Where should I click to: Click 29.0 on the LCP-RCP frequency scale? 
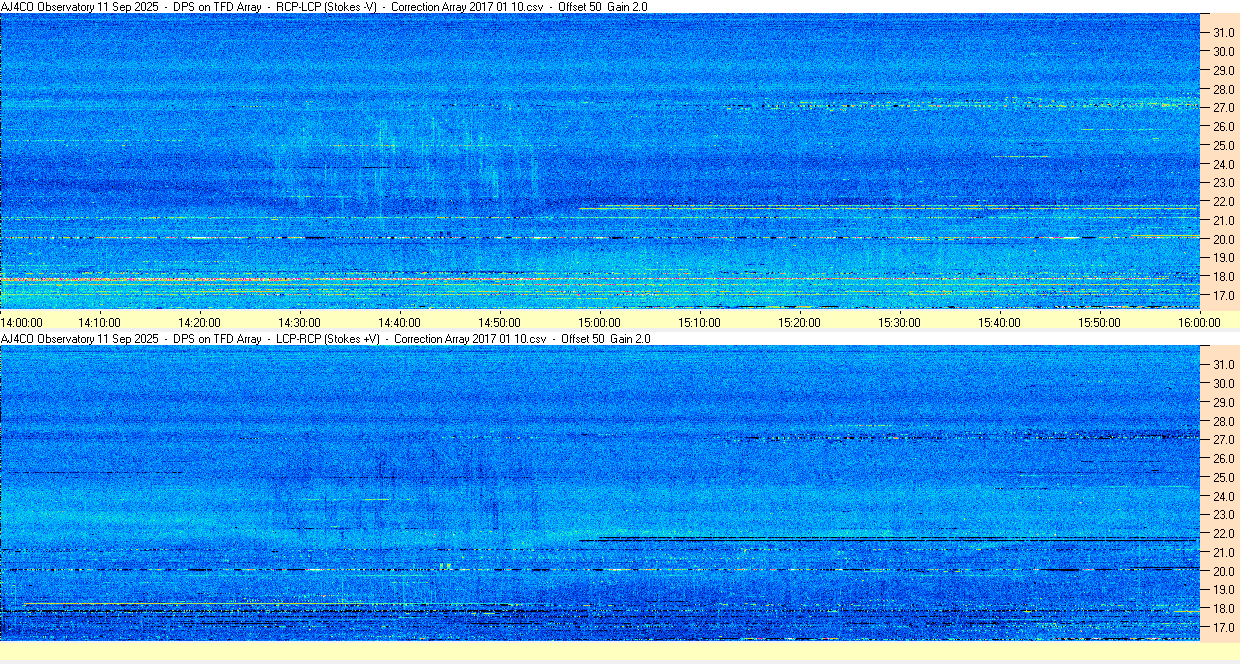1224,402
